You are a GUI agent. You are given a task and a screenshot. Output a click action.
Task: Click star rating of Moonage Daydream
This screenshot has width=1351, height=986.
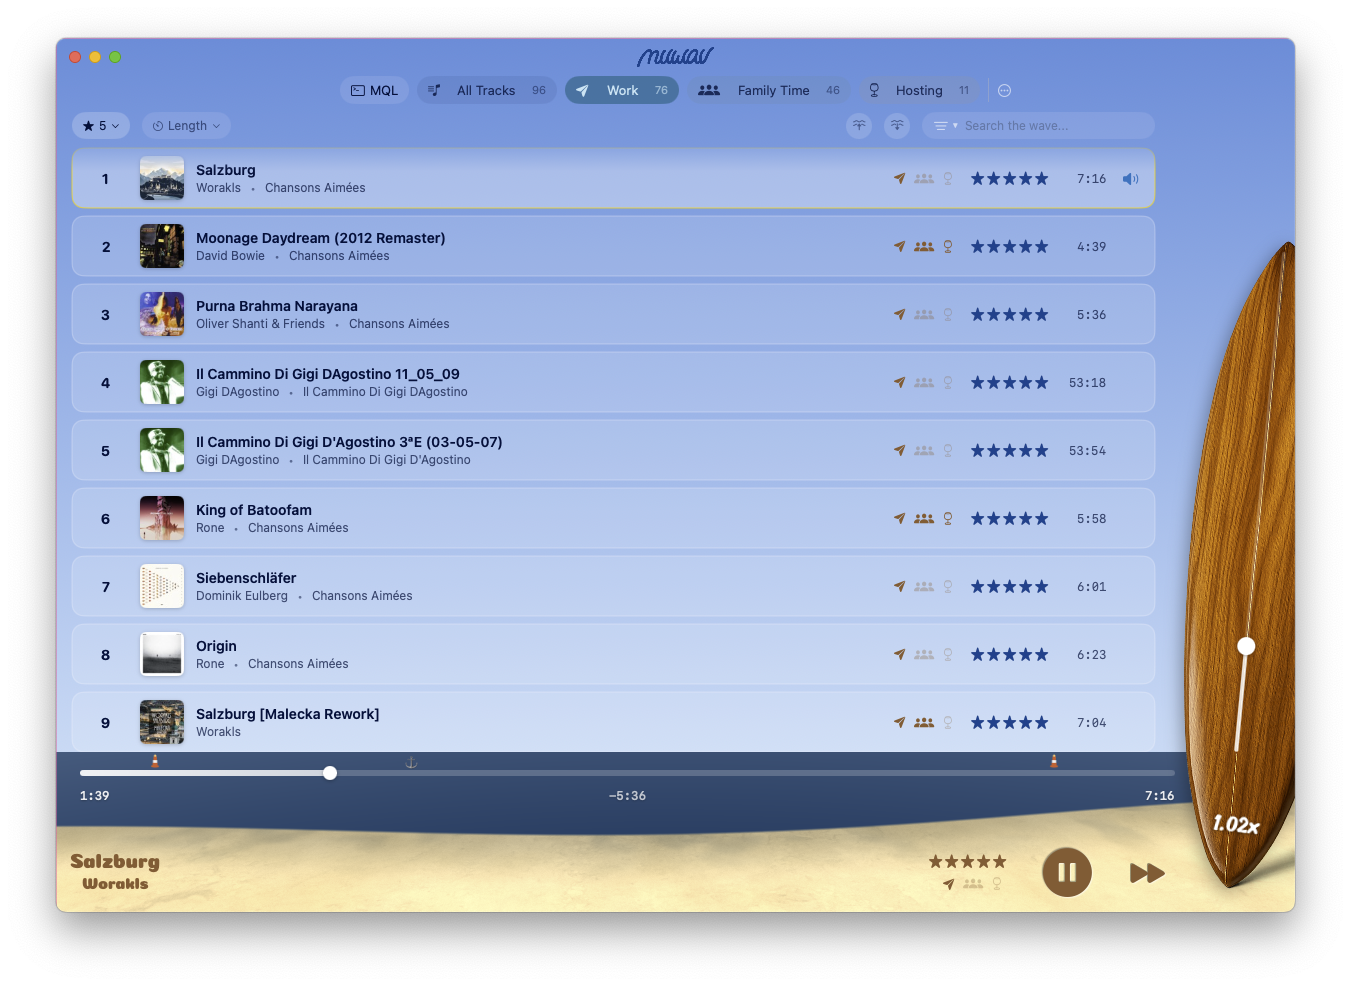(1010, 247)
